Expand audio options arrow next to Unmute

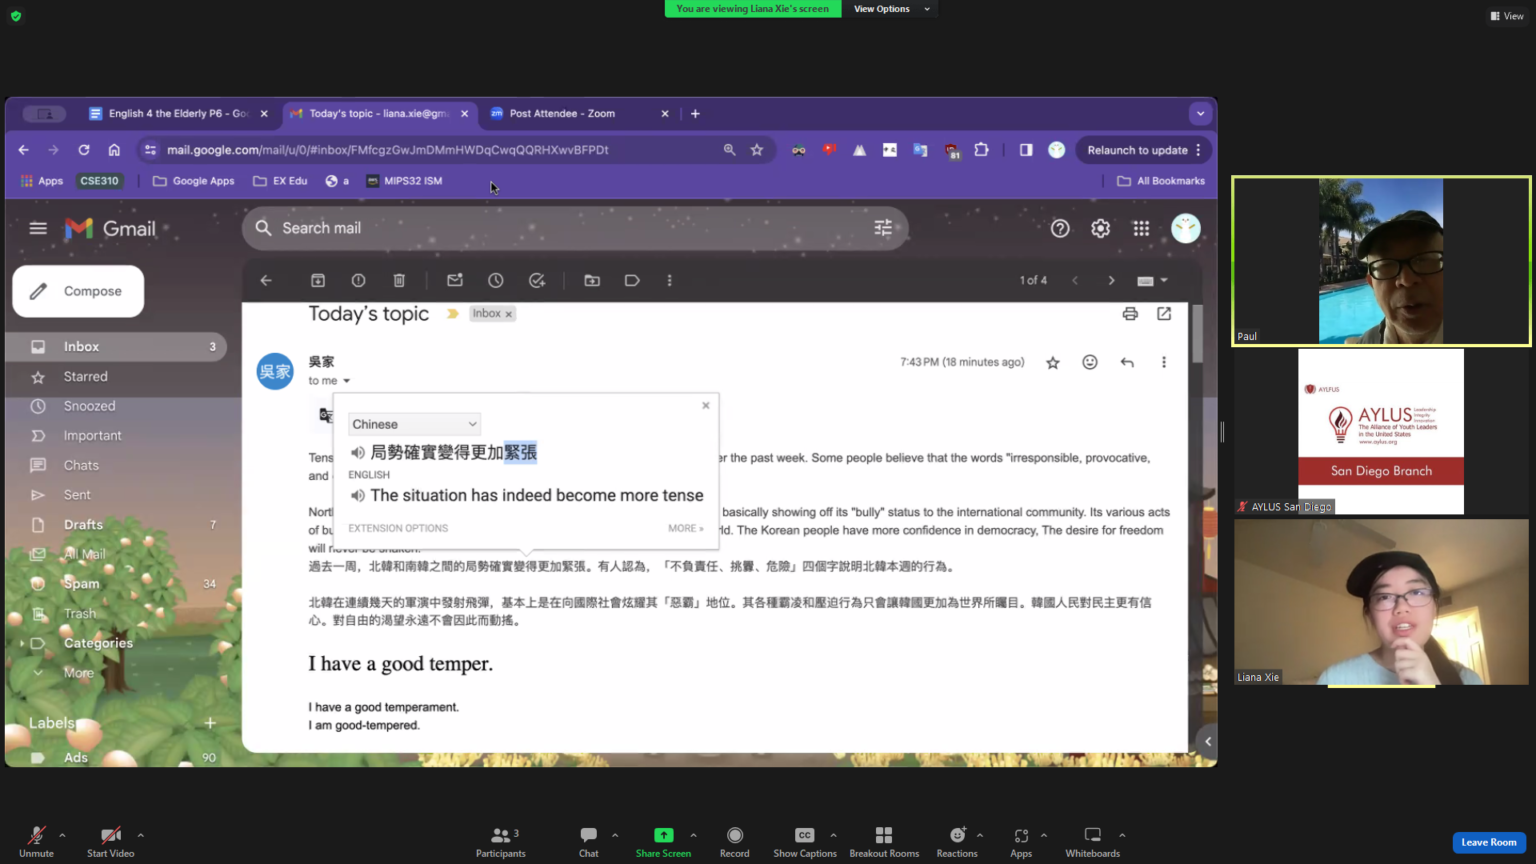click(x=62, y=835)
